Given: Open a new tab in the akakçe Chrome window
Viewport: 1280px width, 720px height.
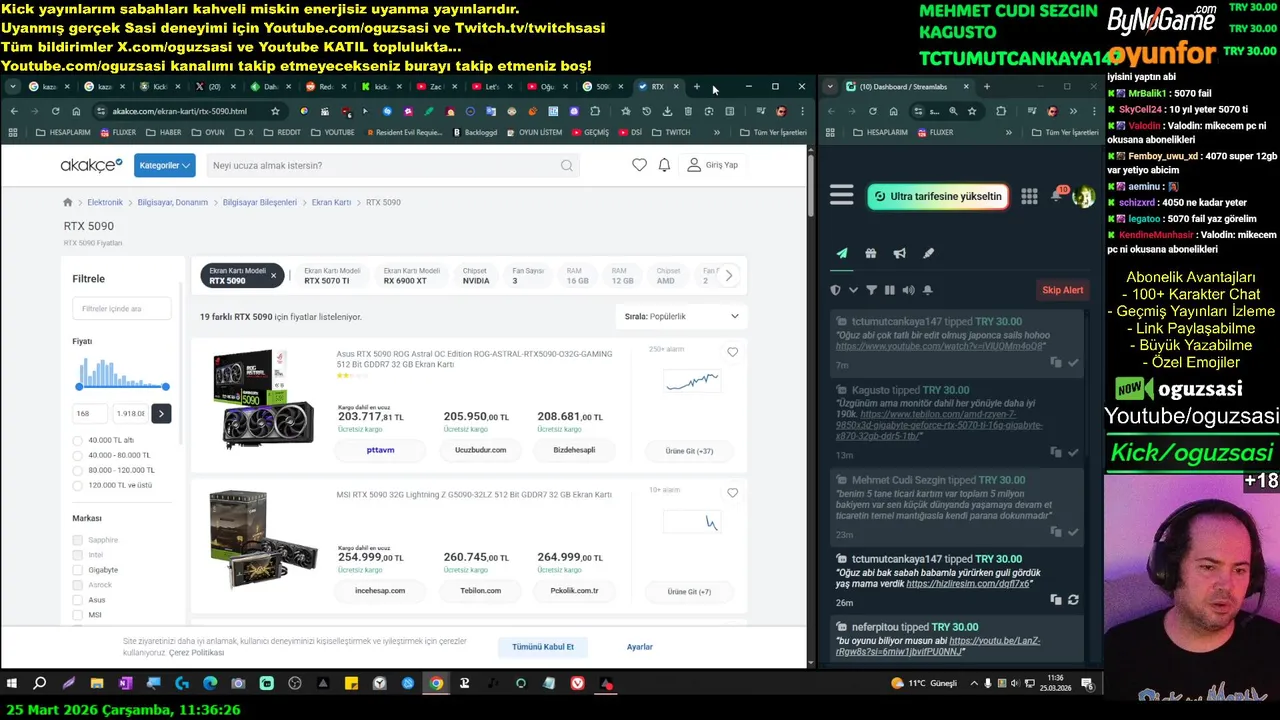Looking at the screenshot, I should [697, 87].
